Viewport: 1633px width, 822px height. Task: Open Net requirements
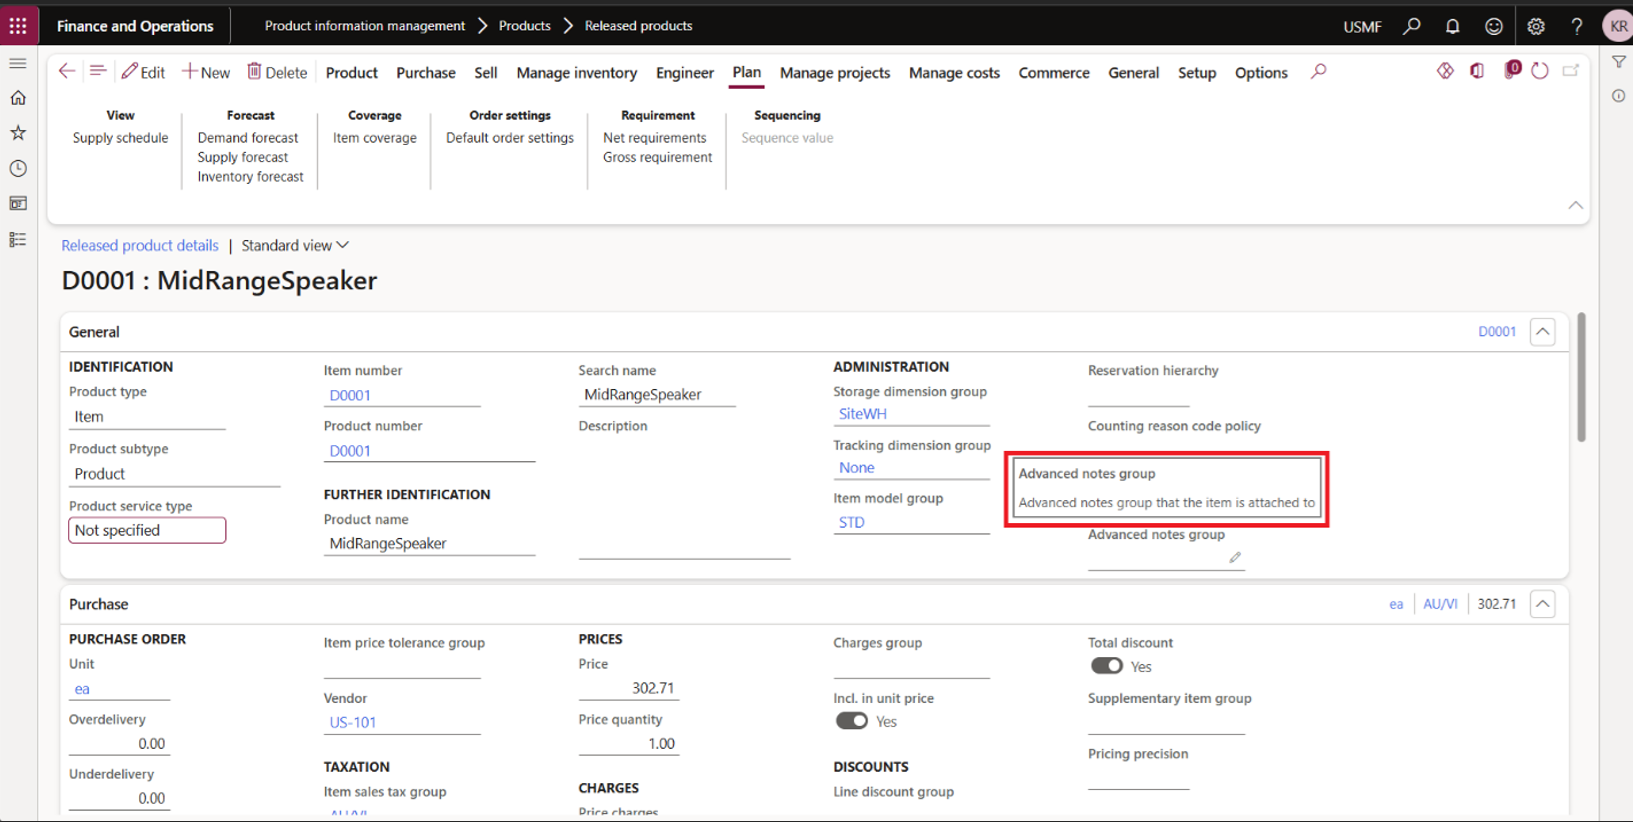tap(655, 138)
